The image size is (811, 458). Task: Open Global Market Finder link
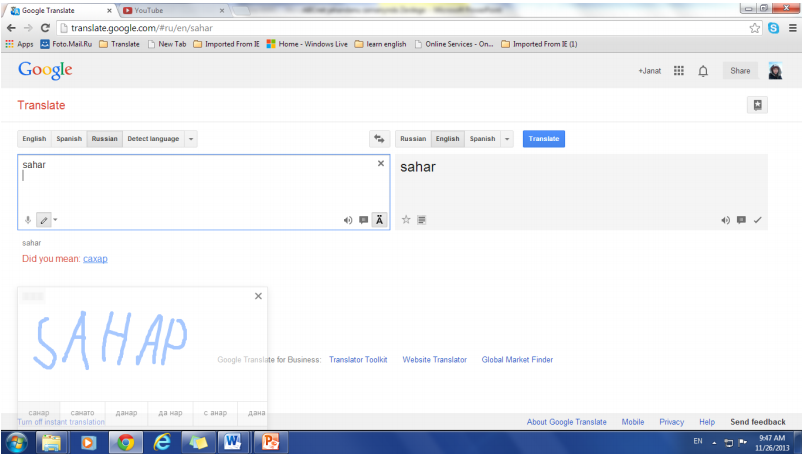[x=517, y=359]
